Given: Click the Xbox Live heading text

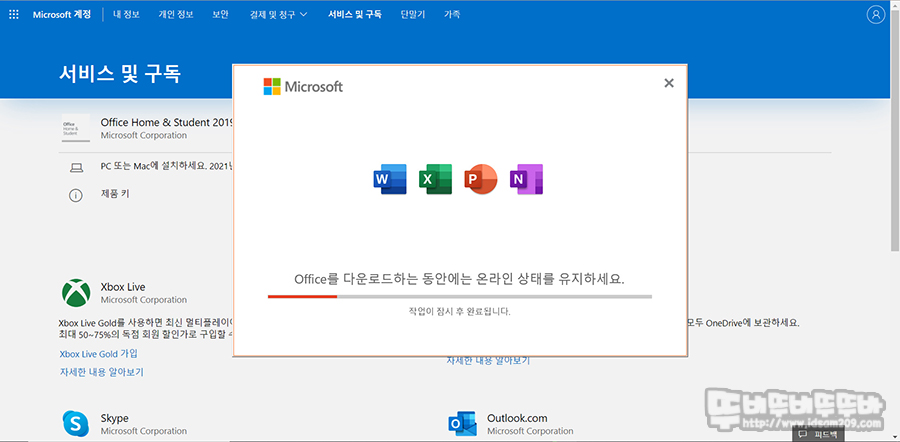Looking at the screenshot, I should pos(123,287).
